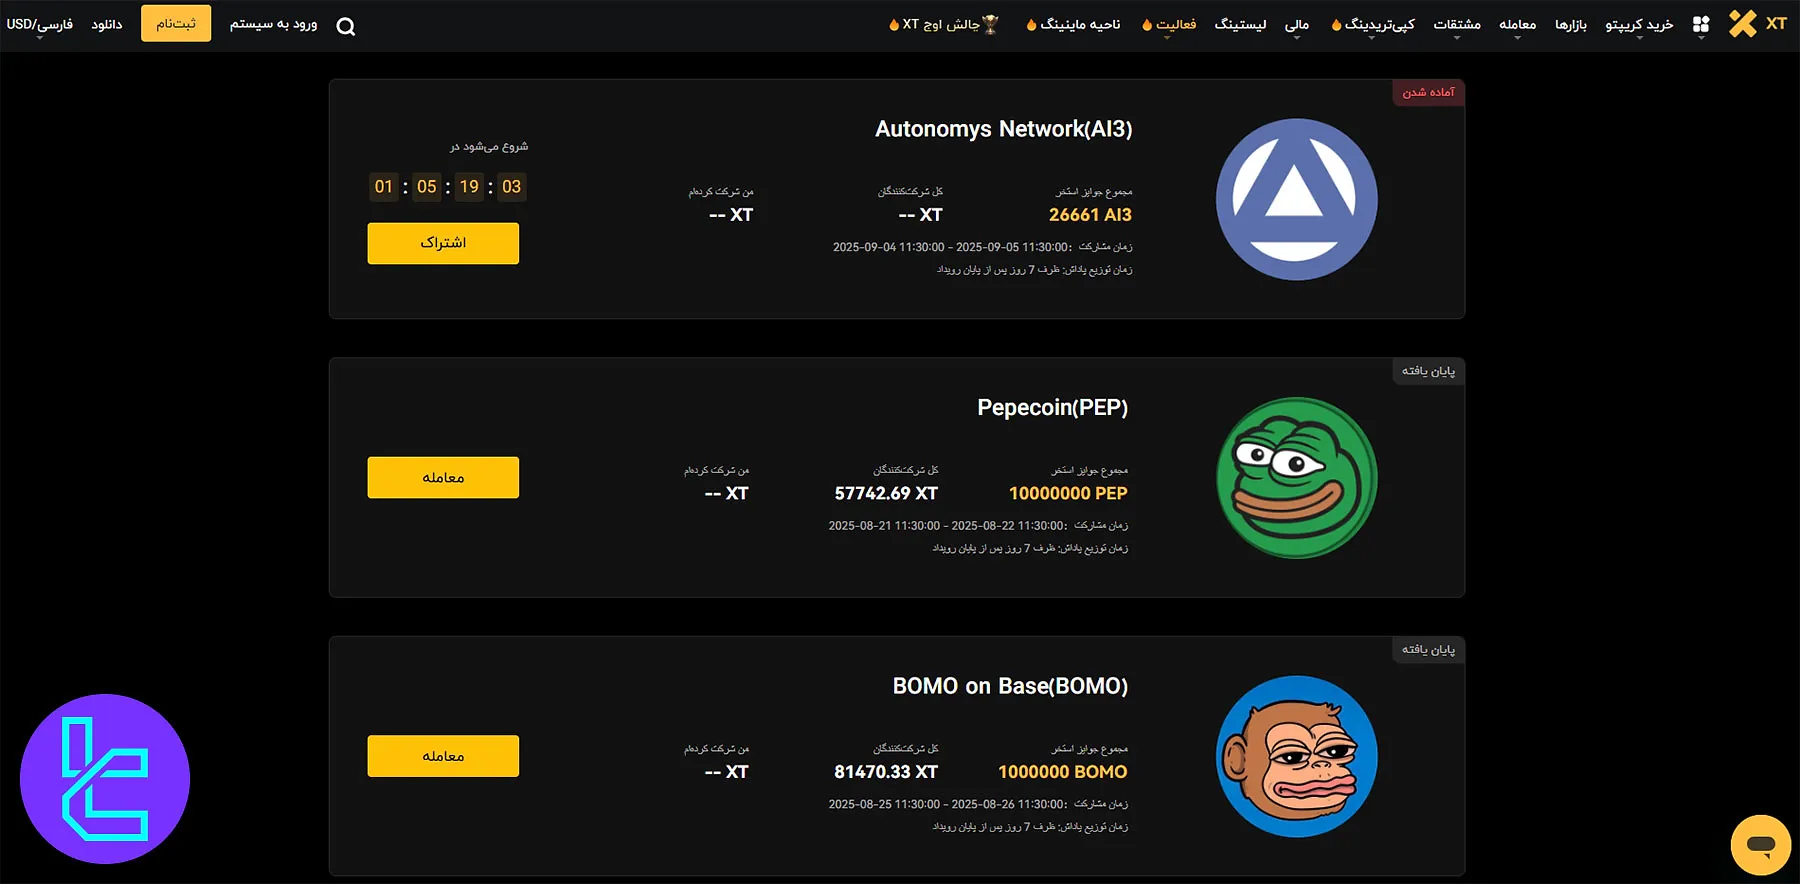This screenshot has height=884, width=1800.
Task: Click the XT Peak Challenge trophy icon
Action: click(x=986, y=24)
